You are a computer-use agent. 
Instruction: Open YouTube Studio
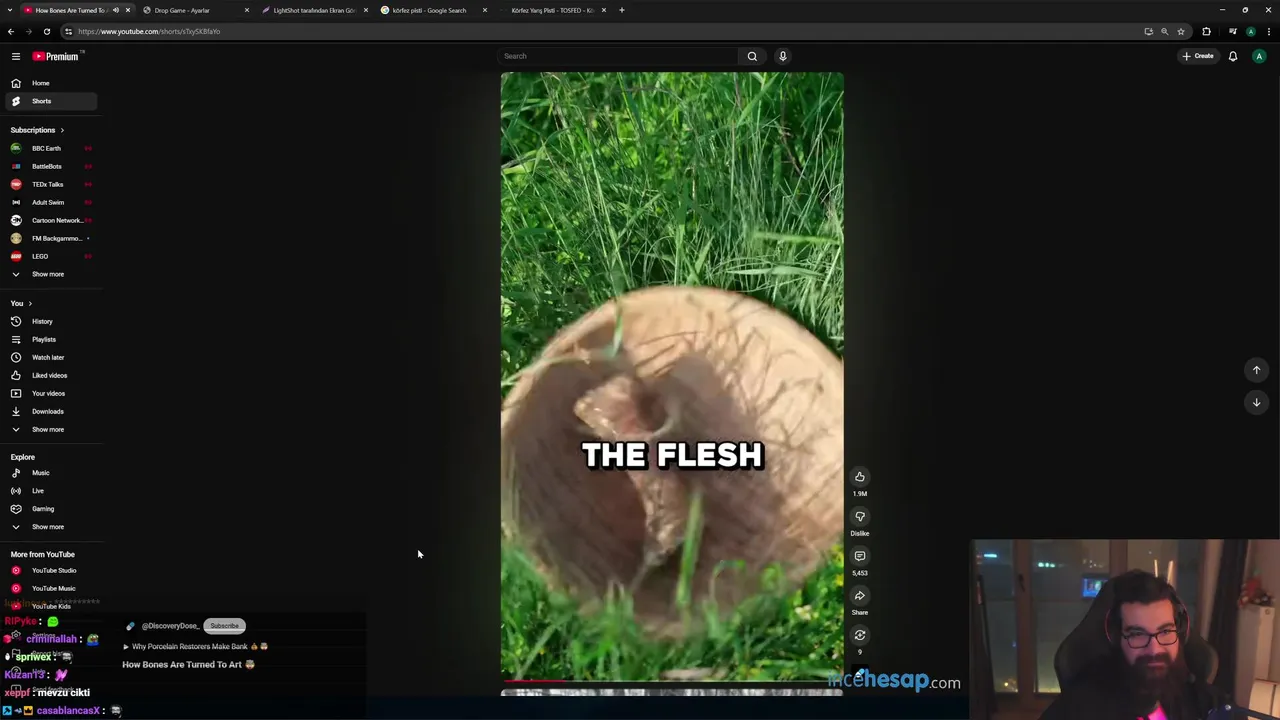(49, 570)
